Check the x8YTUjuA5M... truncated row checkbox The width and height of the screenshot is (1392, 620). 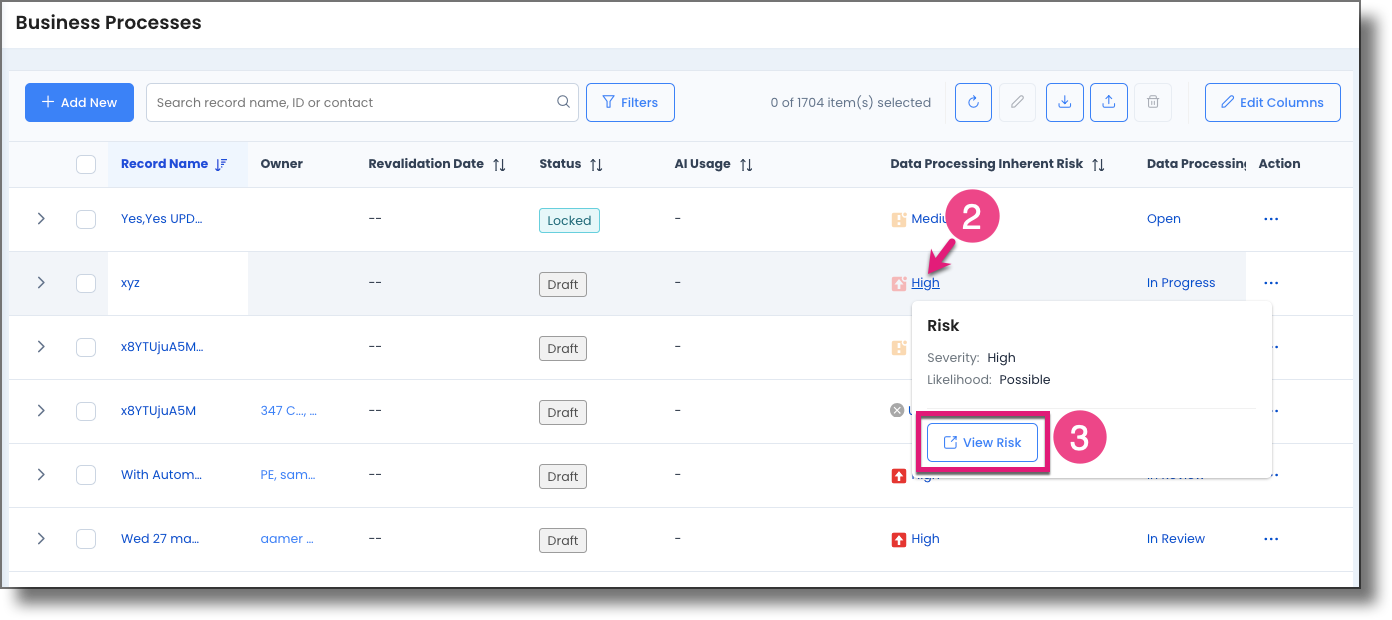click(86, 347)
